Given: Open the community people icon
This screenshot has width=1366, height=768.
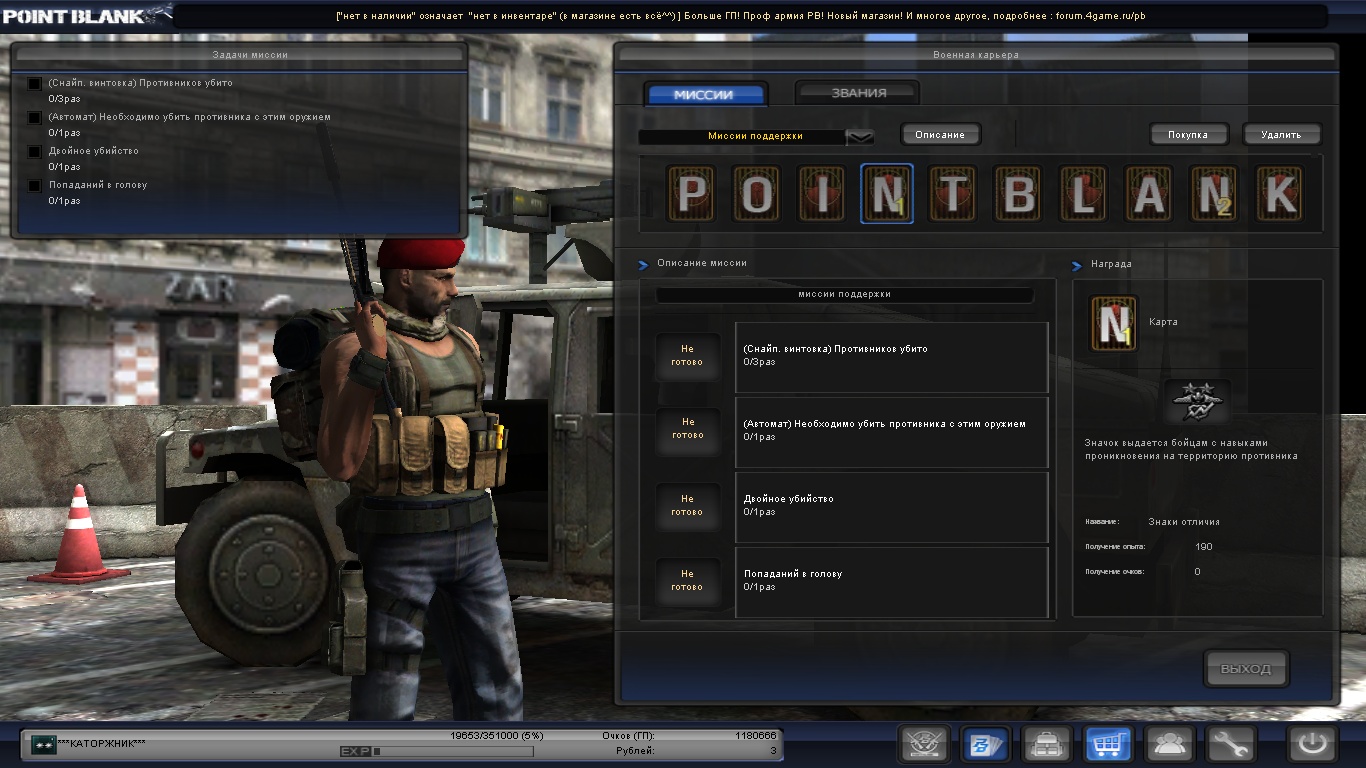Looking at the screenshot, I should 1170,744.
